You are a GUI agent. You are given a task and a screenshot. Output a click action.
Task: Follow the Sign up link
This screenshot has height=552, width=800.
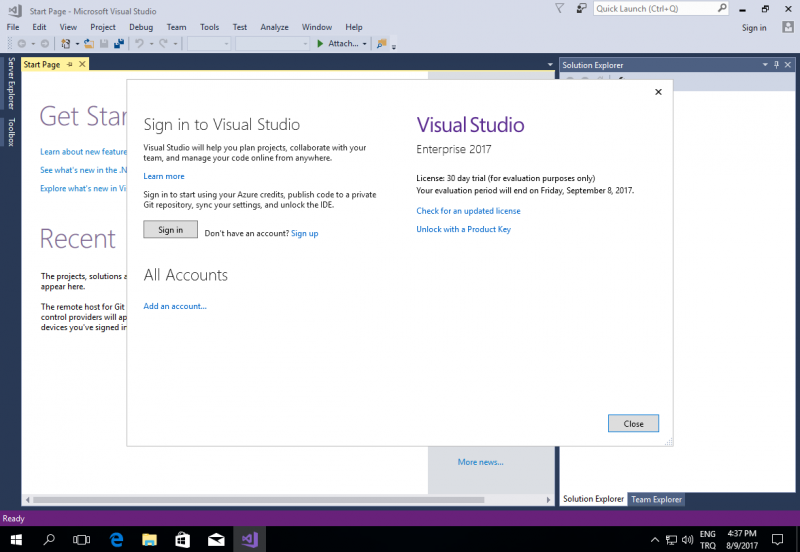(x=305, y=233)
